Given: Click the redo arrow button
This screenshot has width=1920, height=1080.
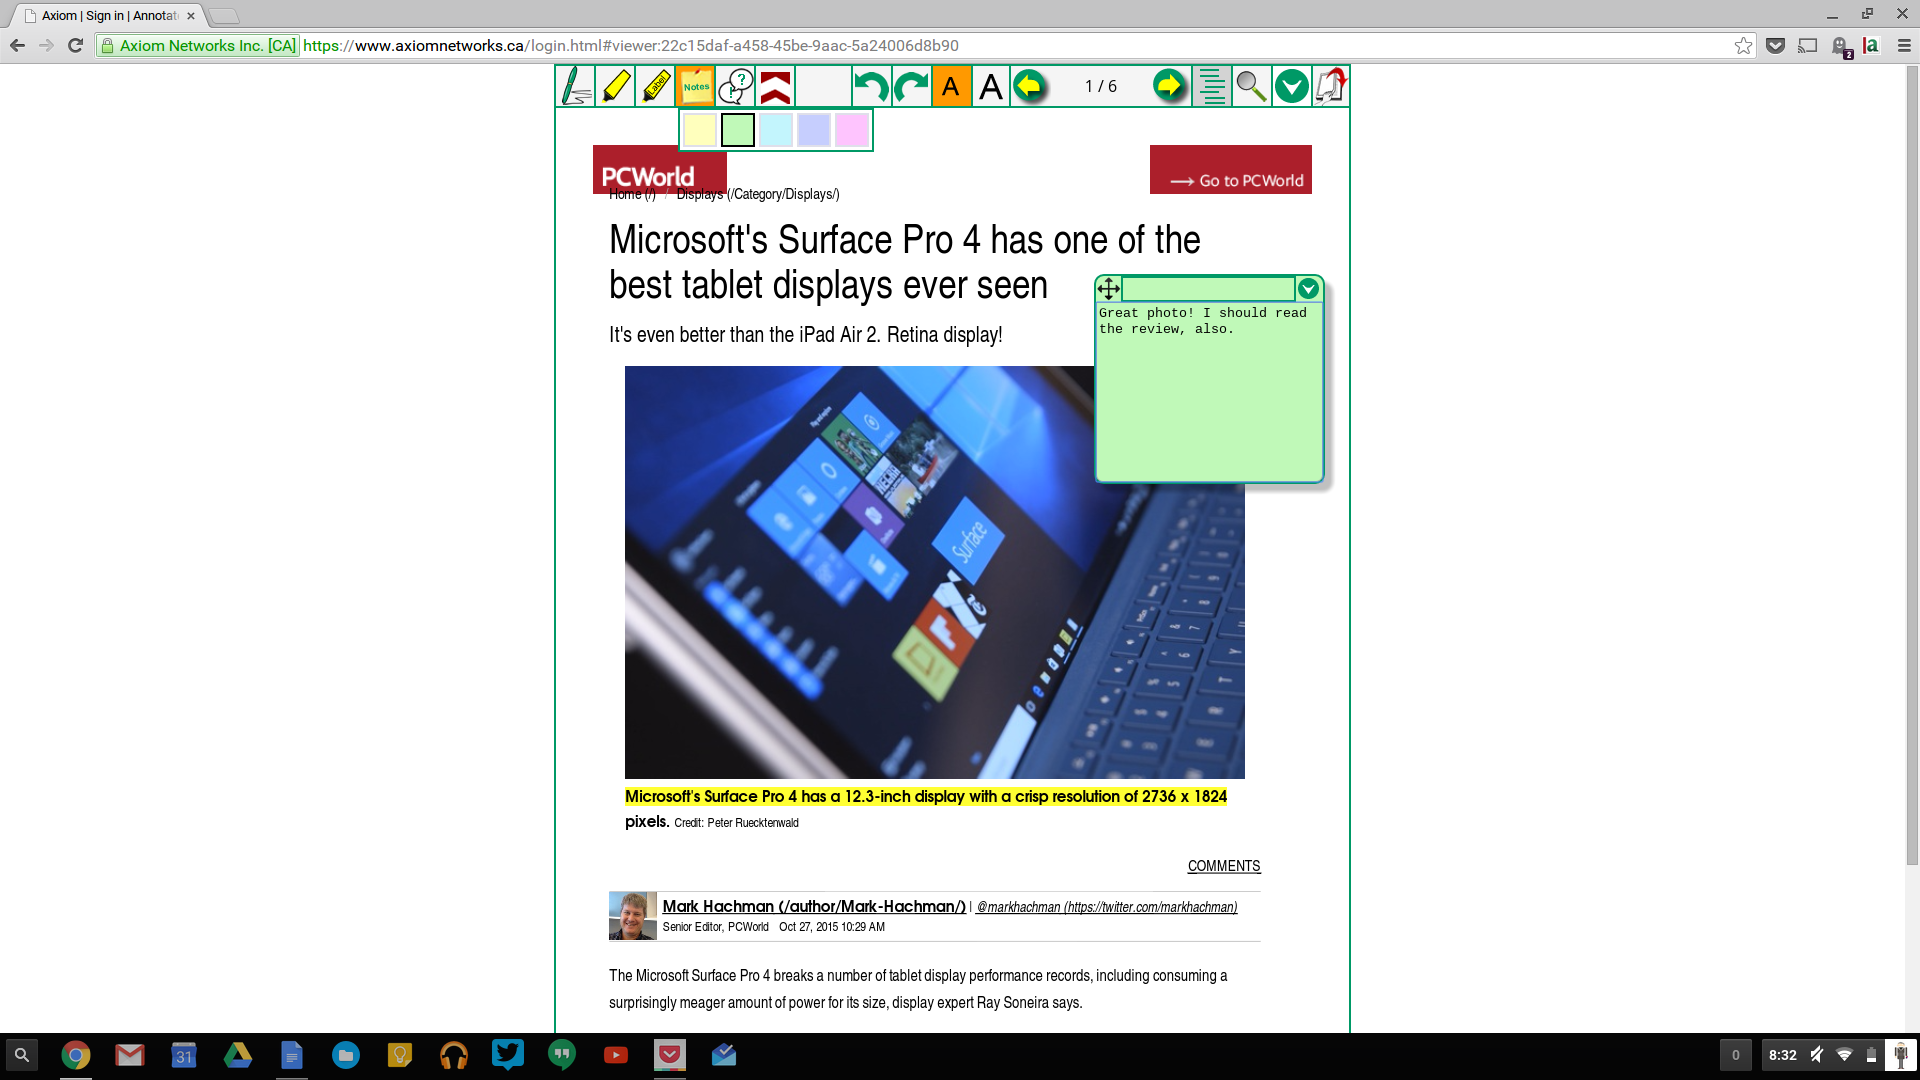Looking at the screenshot, I should [911, 86].
